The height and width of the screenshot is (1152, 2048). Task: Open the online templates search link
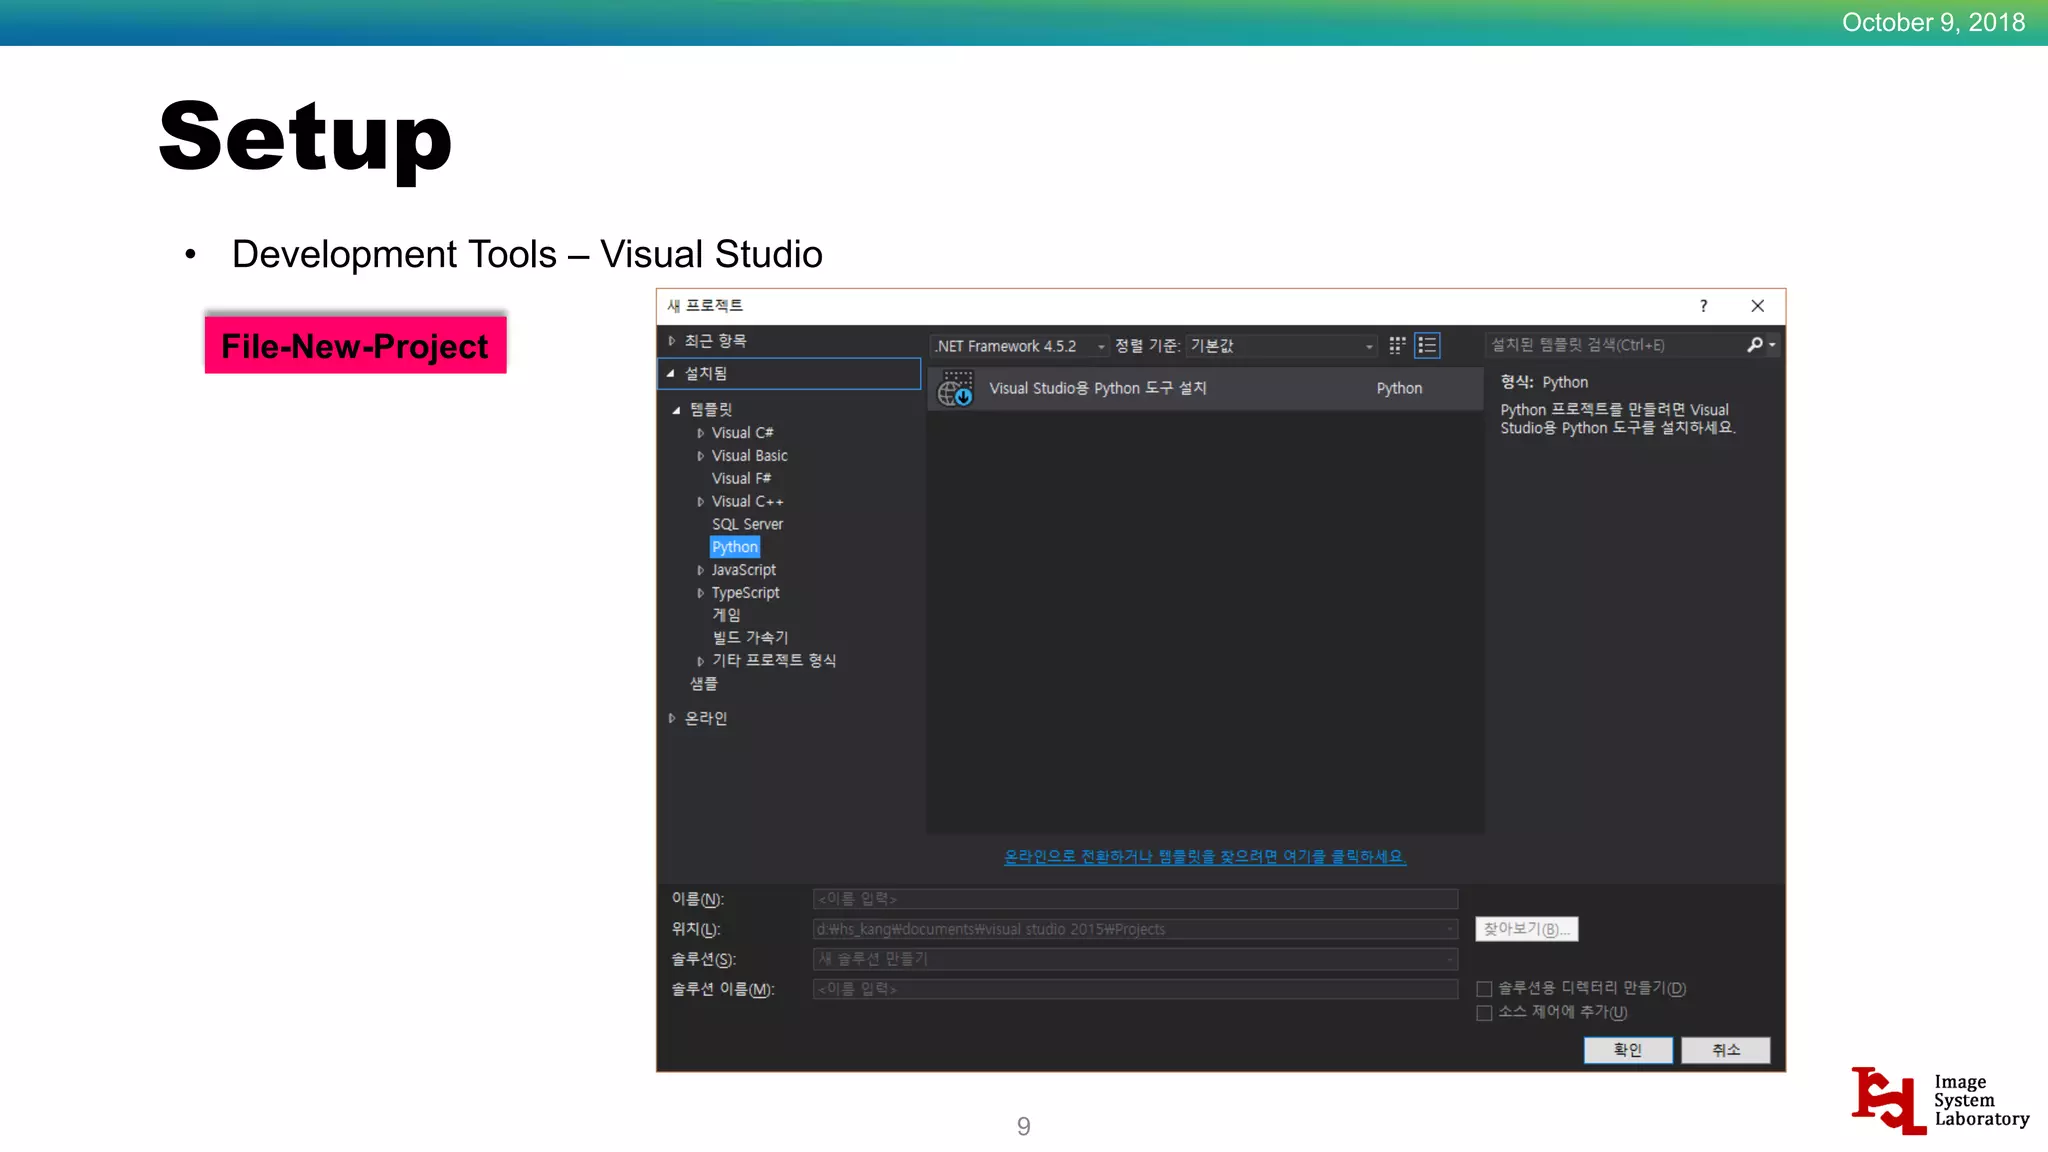coord(1205,857)
